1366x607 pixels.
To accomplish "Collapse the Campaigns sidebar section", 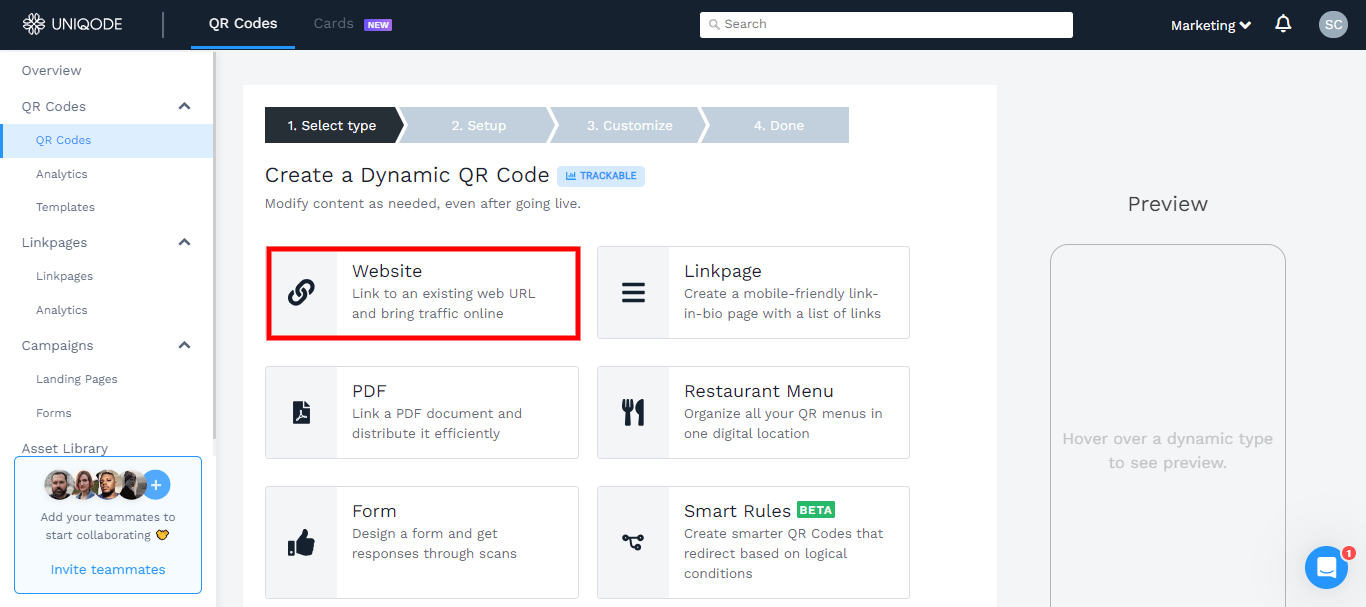I will pos(184,344).
